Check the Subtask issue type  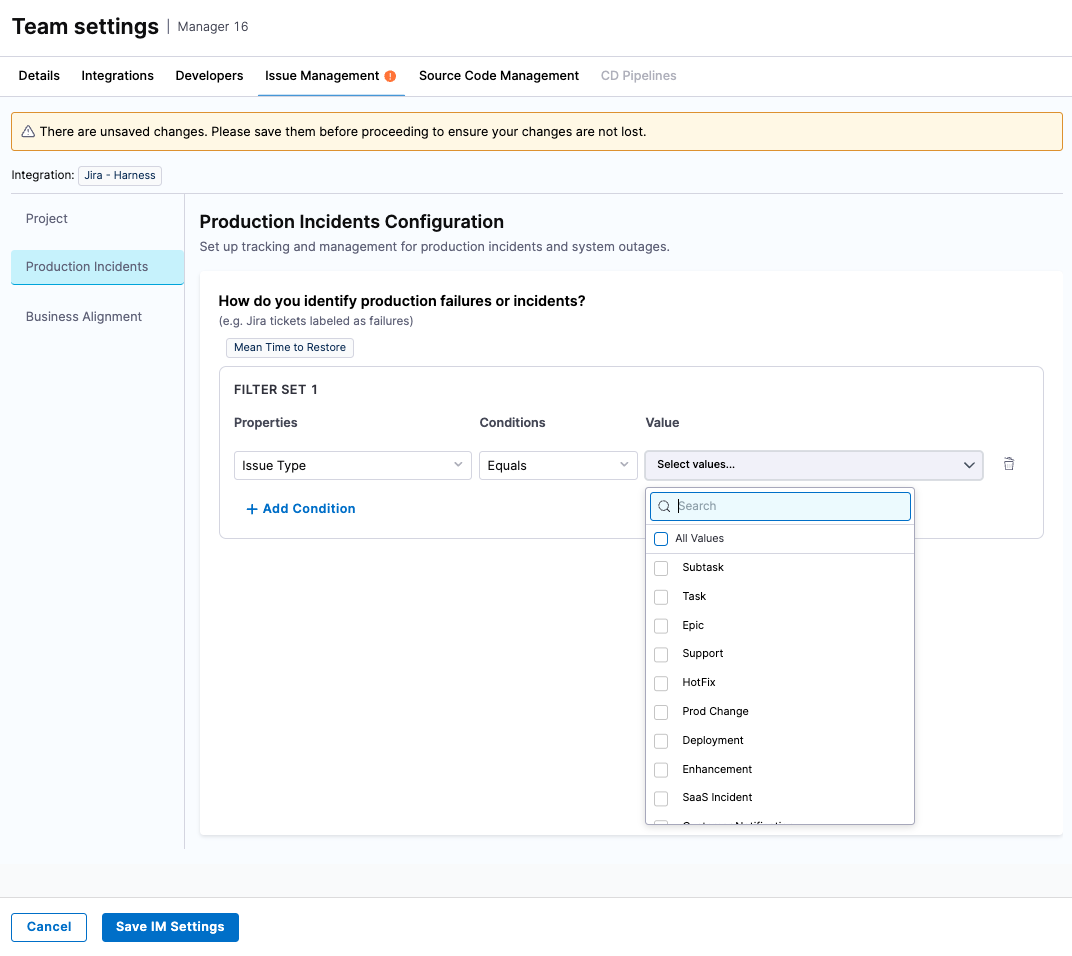tap(661, 568)
